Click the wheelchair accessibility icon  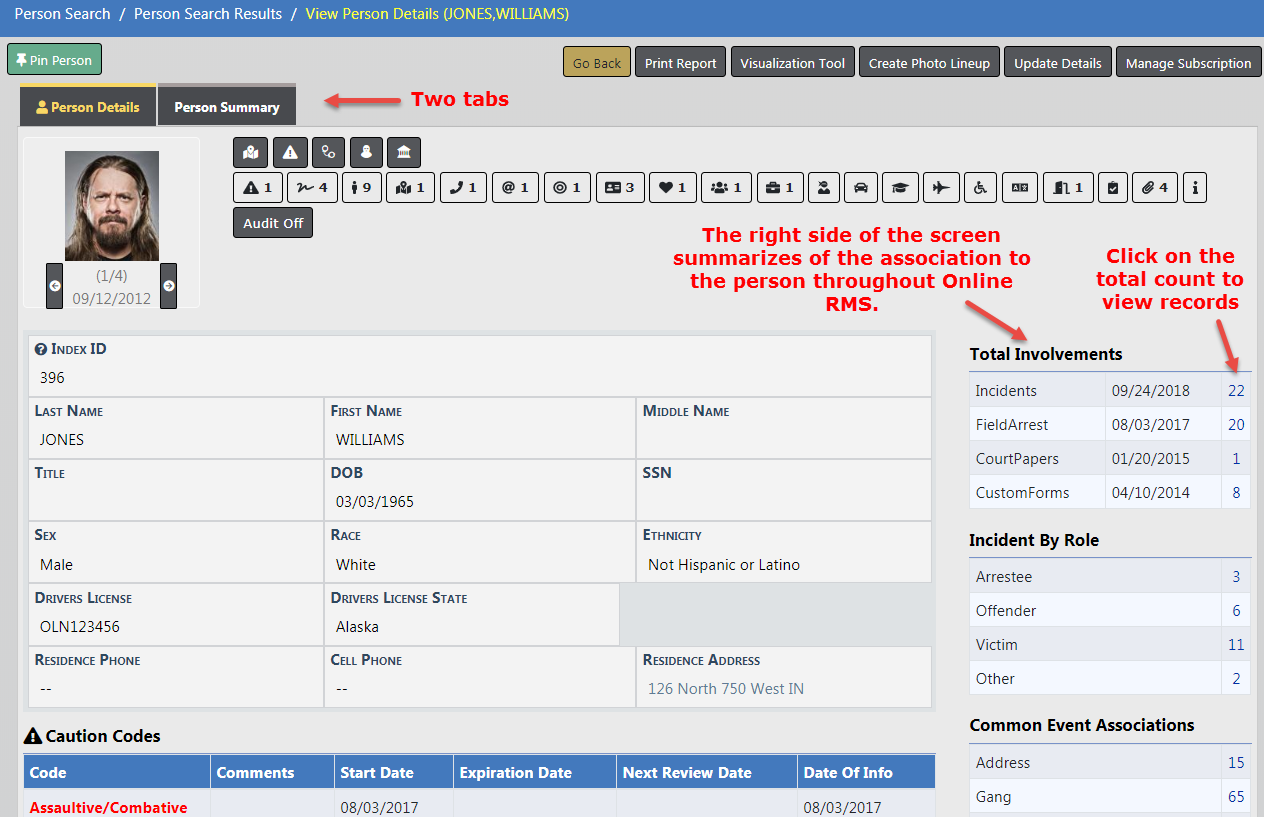pos(980,187)
